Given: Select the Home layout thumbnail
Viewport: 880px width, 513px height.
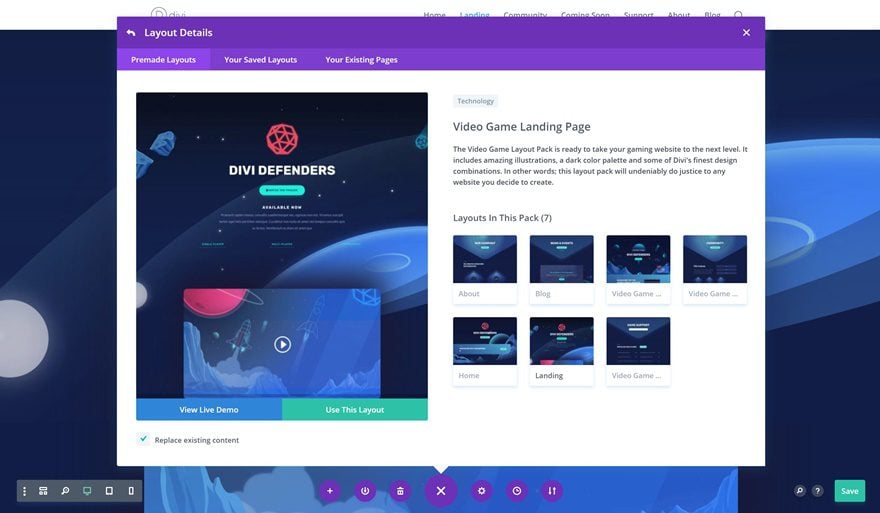Looking at the screenshot, I should 485,351.
